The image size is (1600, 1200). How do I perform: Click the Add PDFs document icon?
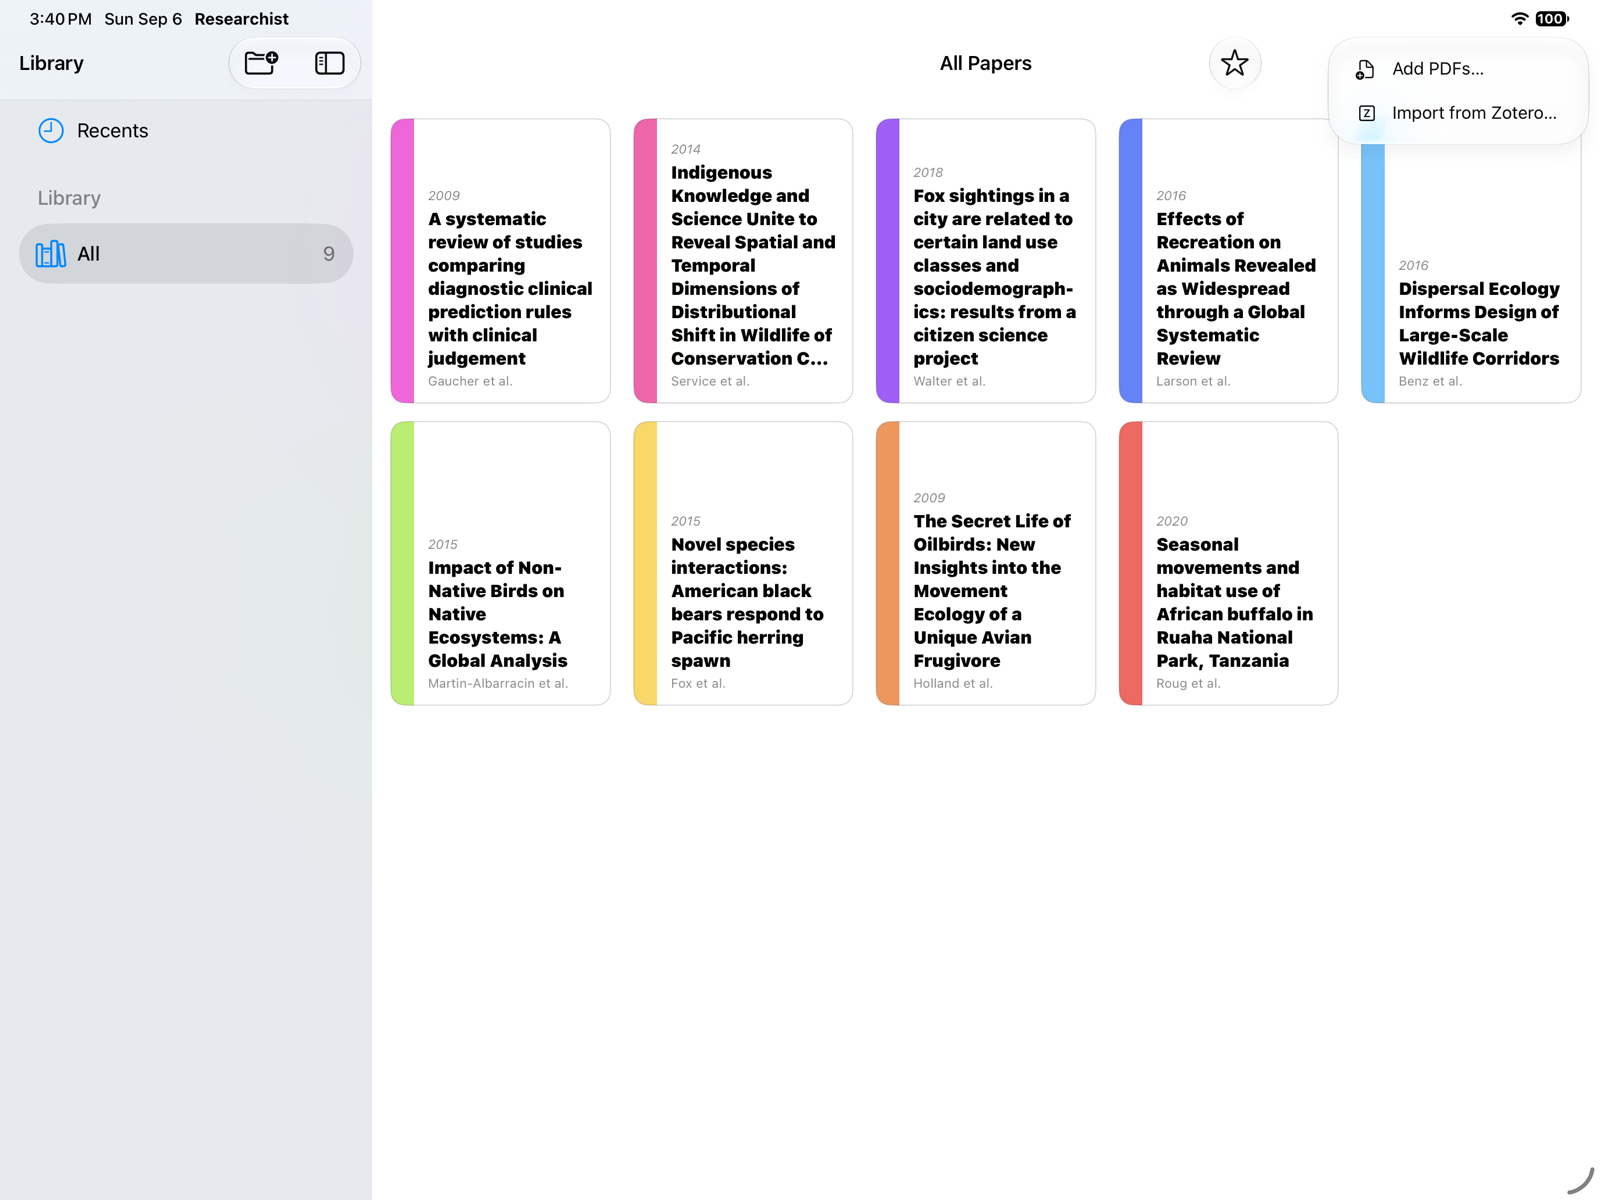click(1365, 69)
